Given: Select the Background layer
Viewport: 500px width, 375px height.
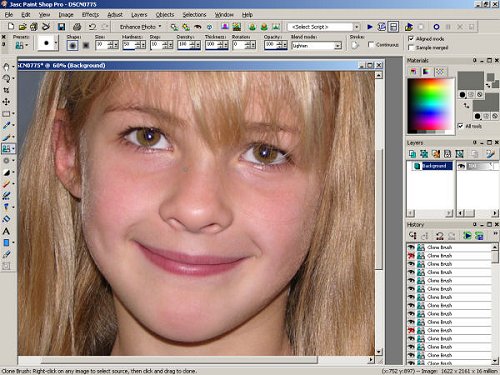Looking at the screenshot, I should (x=434, y=166).
